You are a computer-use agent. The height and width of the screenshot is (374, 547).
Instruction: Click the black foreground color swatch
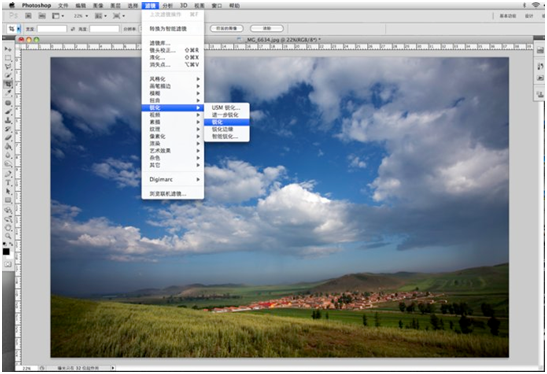(6, 252)
